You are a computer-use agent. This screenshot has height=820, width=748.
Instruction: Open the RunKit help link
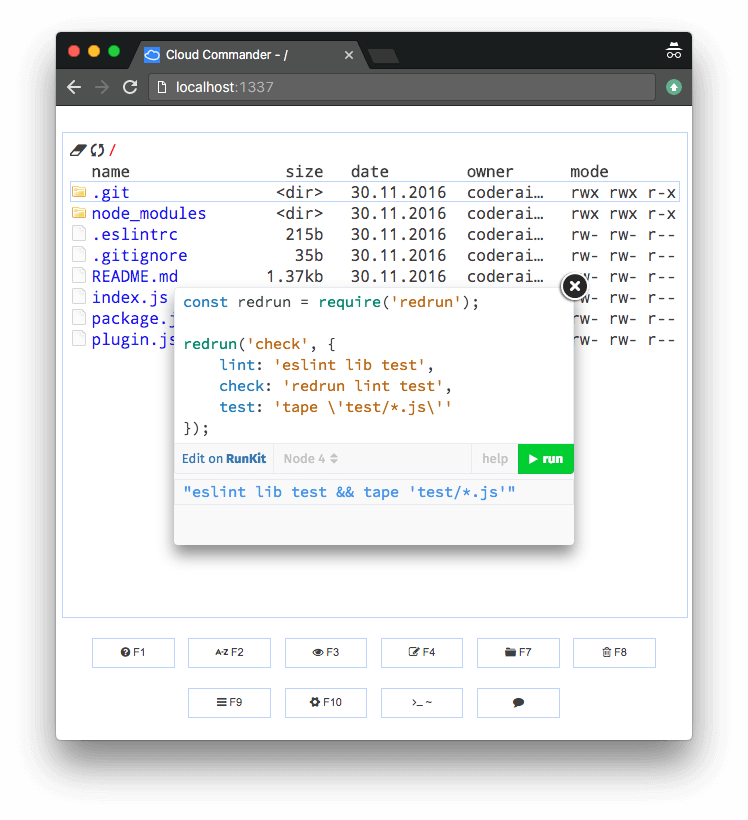pyautogui.click(x=495, y=459)
